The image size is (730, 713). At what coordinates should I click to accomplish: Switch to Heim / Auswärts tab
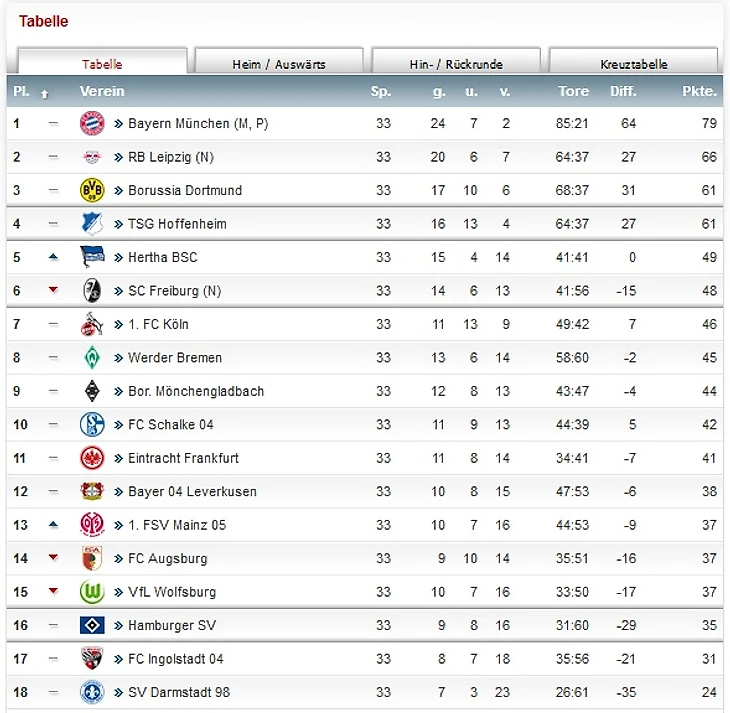279,63
